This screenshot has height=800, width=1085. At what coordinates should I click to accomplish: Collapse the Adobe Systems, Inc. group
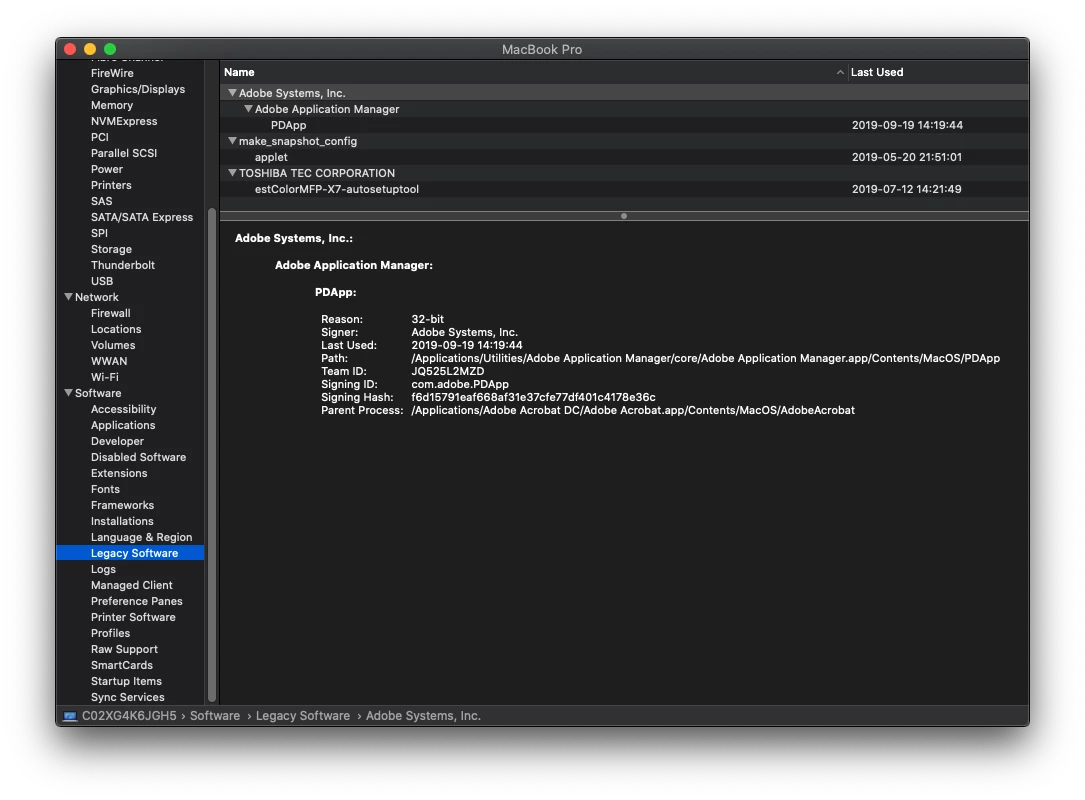tap(232, 93)
